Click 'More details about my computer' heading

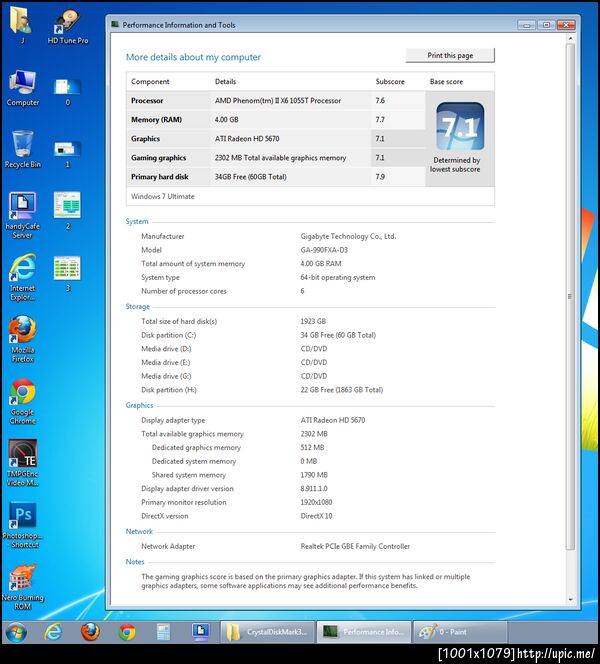pyautogui.click(x=193, y=57)
